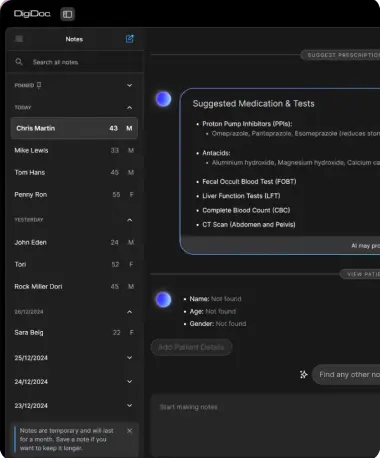Screen dimensions: 380x458
Task: Click the Name: Not found line
Action: point(215,299)
